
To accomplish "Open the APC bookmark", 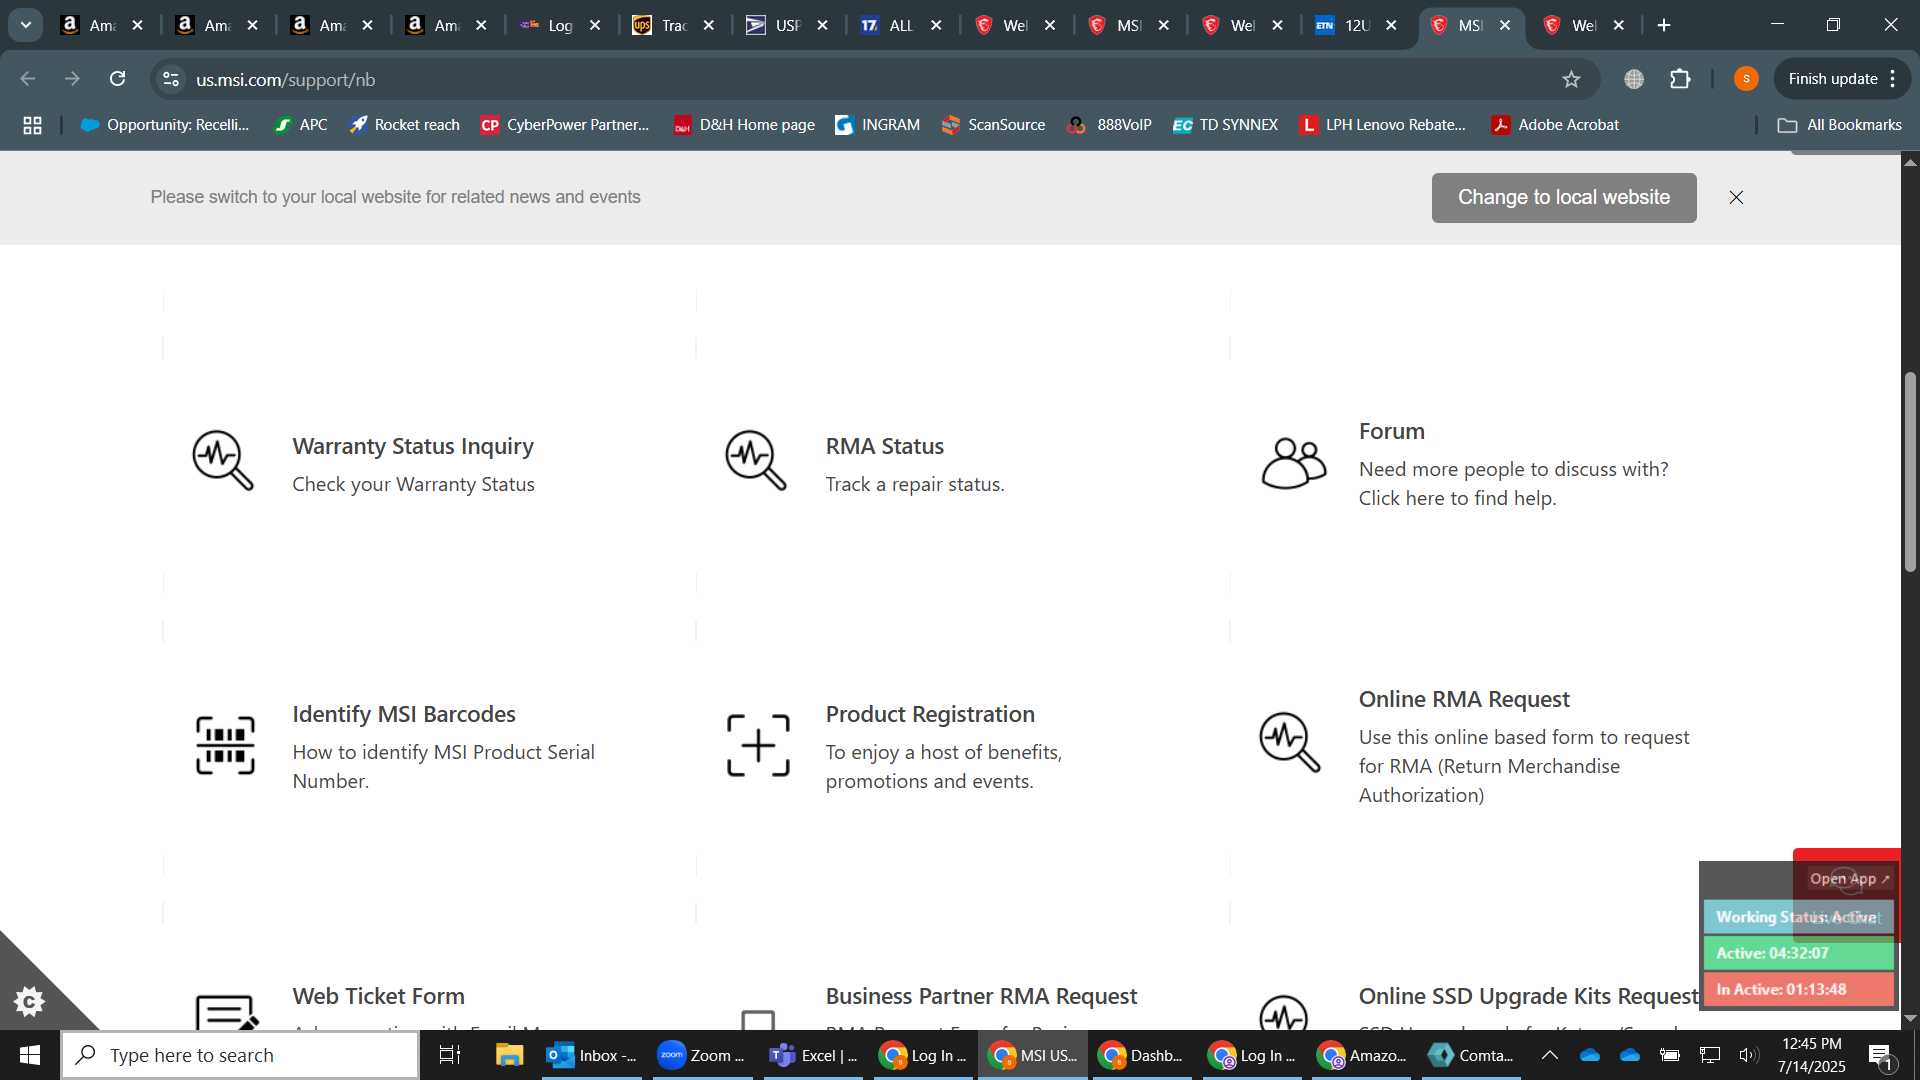I will click(301, 125).
